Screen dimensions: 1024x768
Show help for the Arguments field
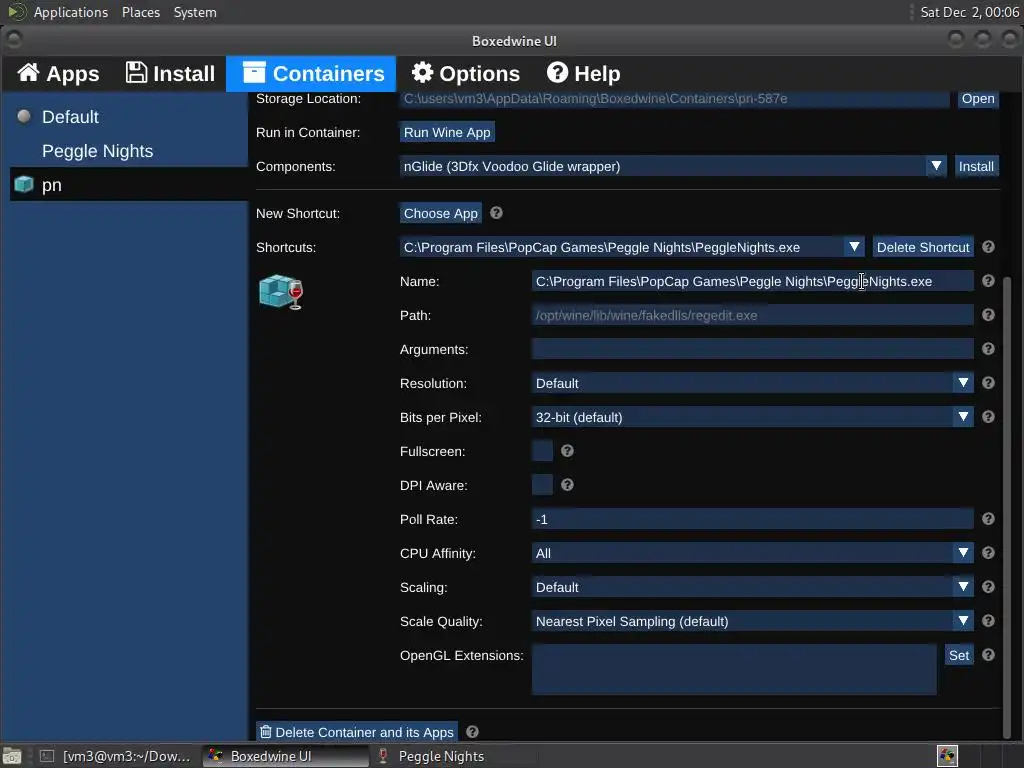tap(988, 349)
